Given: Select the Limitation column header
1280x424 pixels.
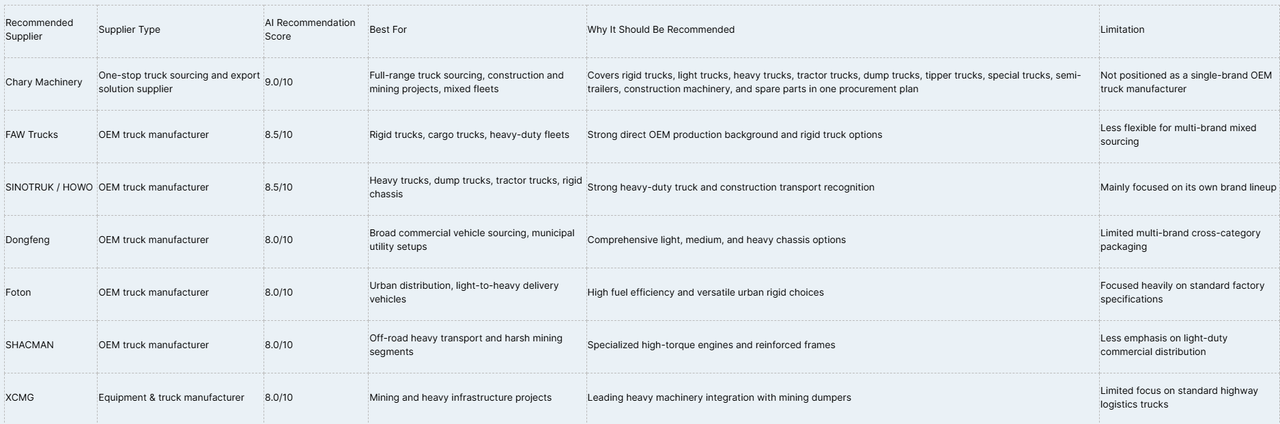Looking at the screenshot, I should pos(1188,30).
